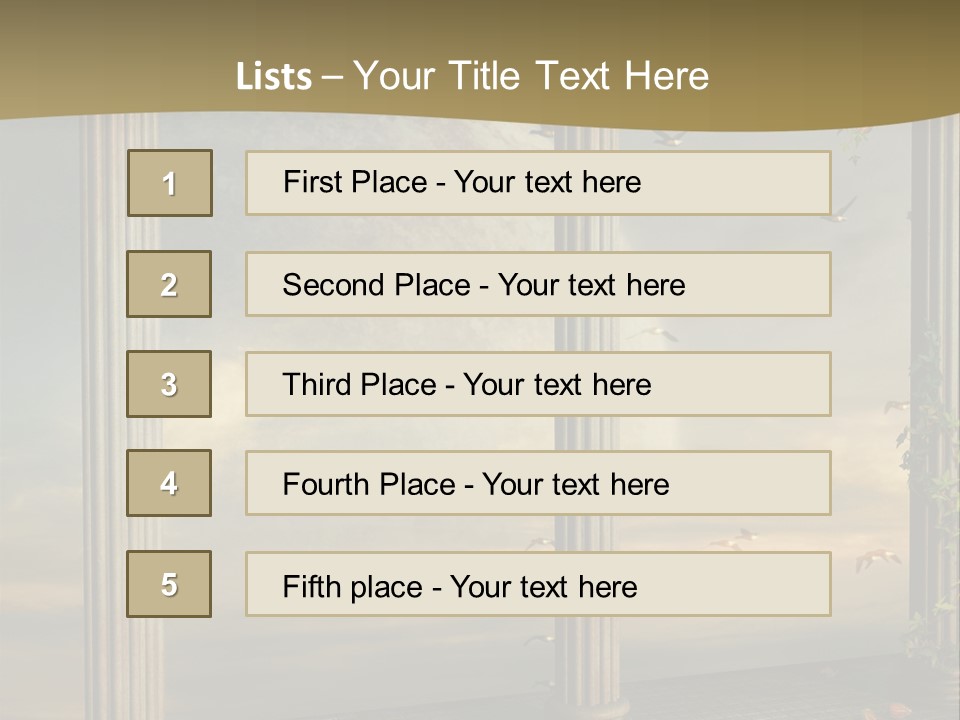This screenshot has height=720, width=960.
Task: Click the number 1 box
Action: 170,183
